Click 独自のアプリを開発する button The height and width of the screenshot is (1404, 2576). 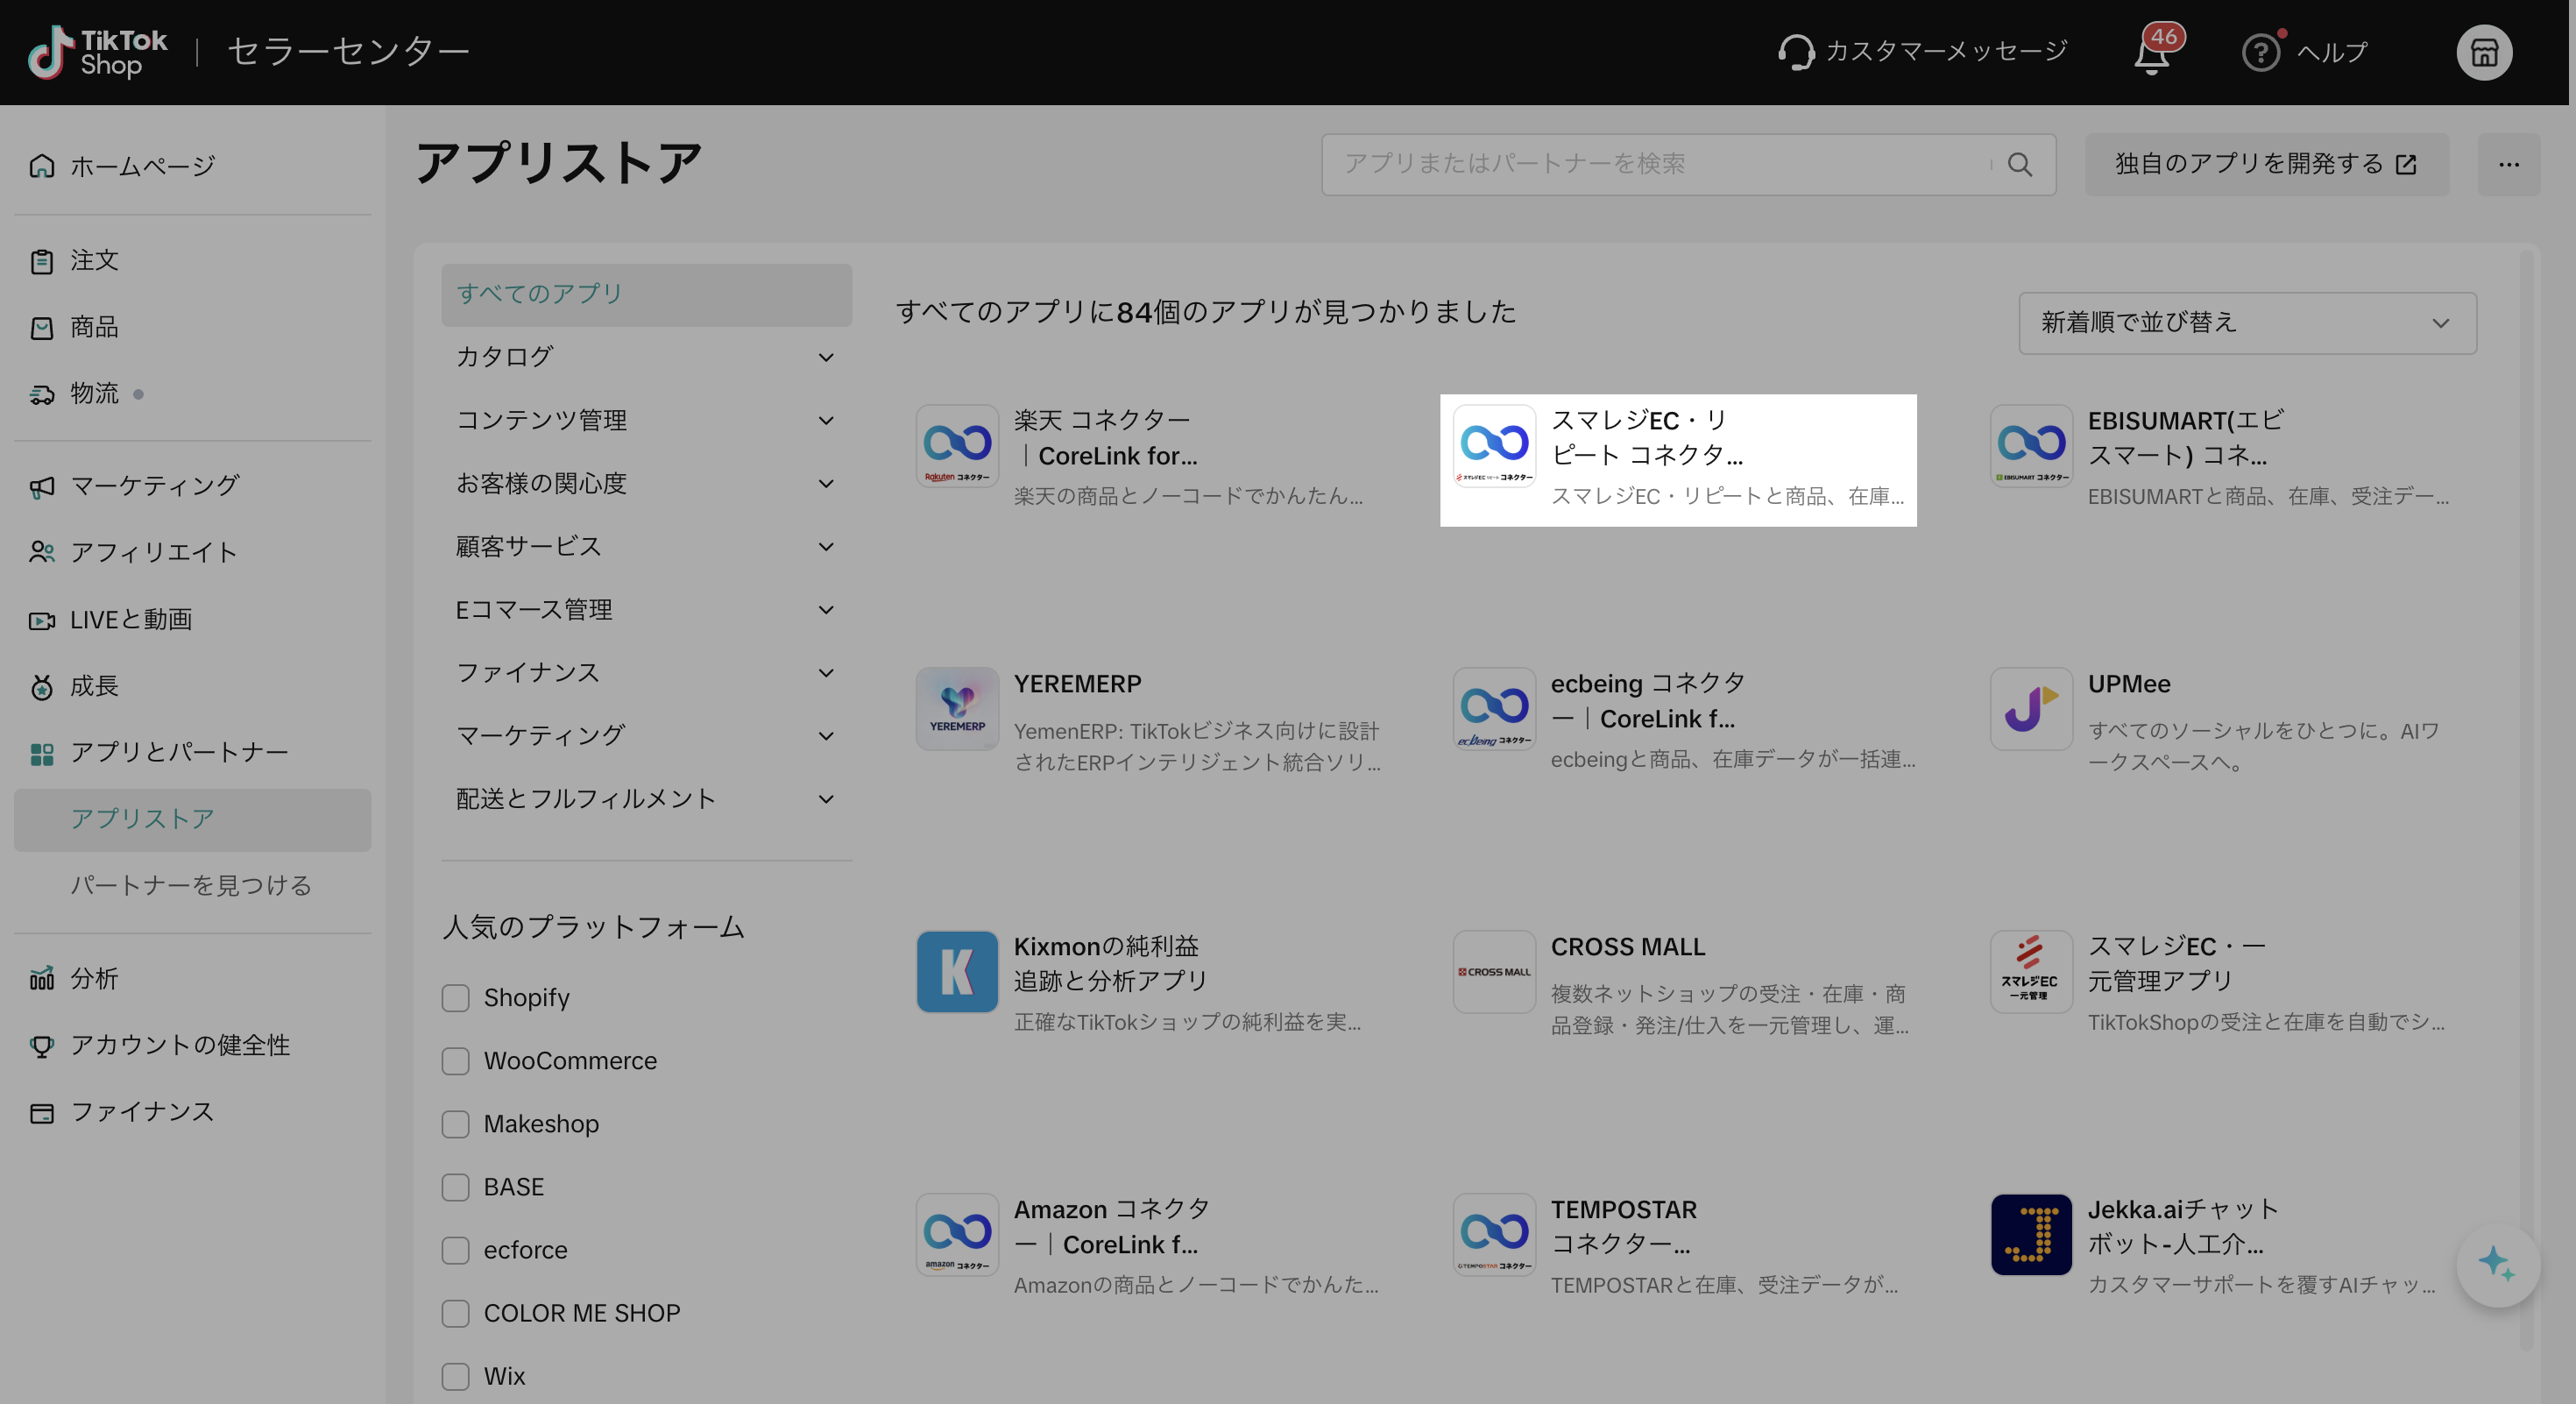coord(2266,165)
